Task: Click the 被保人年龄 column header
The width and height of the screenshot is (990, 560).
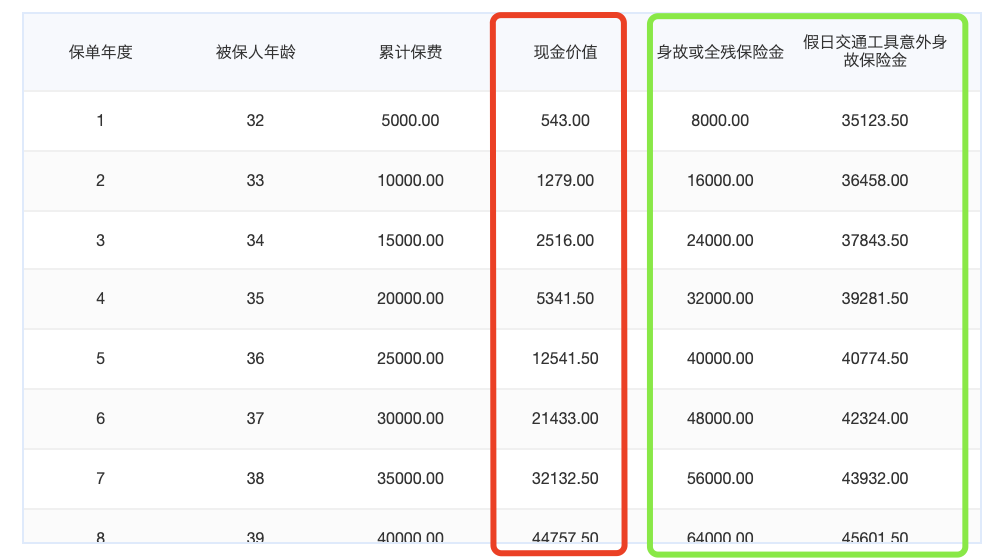Action: (x=255, y=52)
